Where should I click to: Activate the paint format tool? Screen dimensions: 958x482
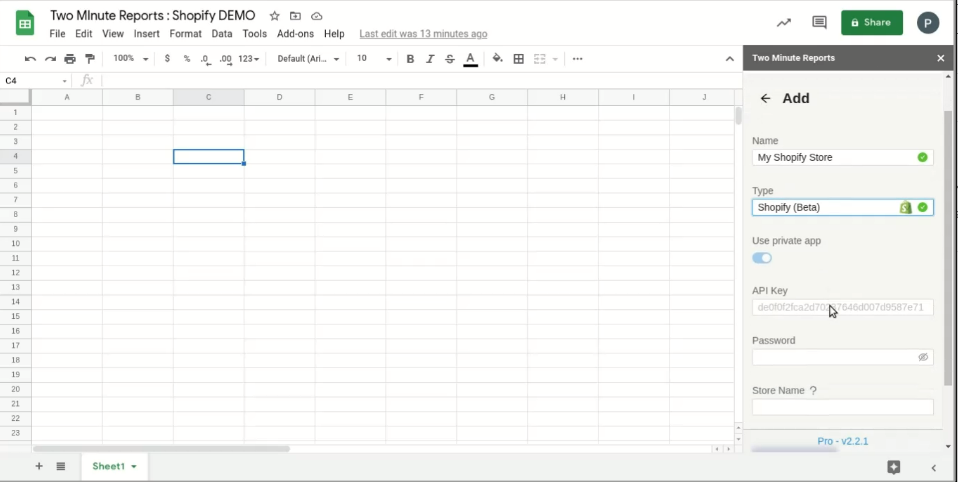click(90, 59)
